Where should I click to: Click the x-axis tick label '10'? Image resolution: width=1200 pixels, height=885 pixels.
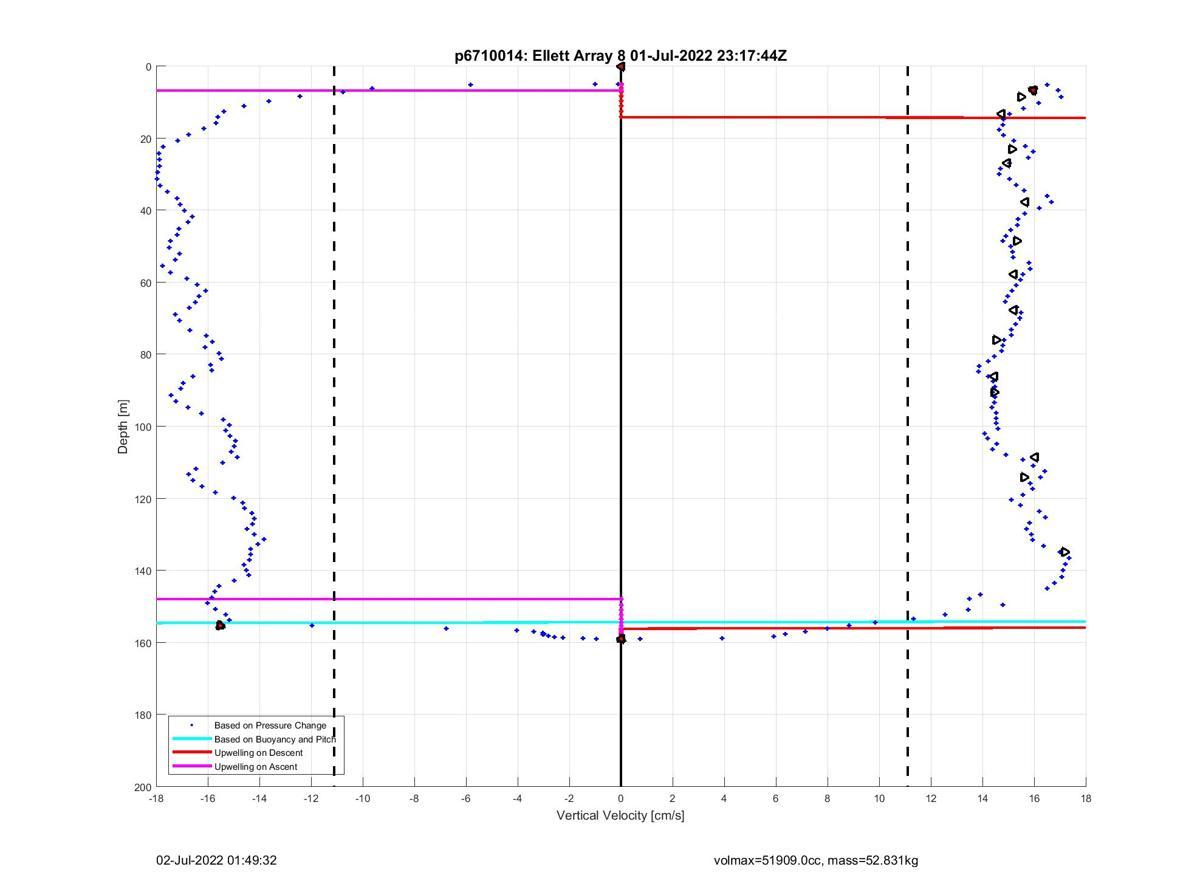click(x=879, y=798)
